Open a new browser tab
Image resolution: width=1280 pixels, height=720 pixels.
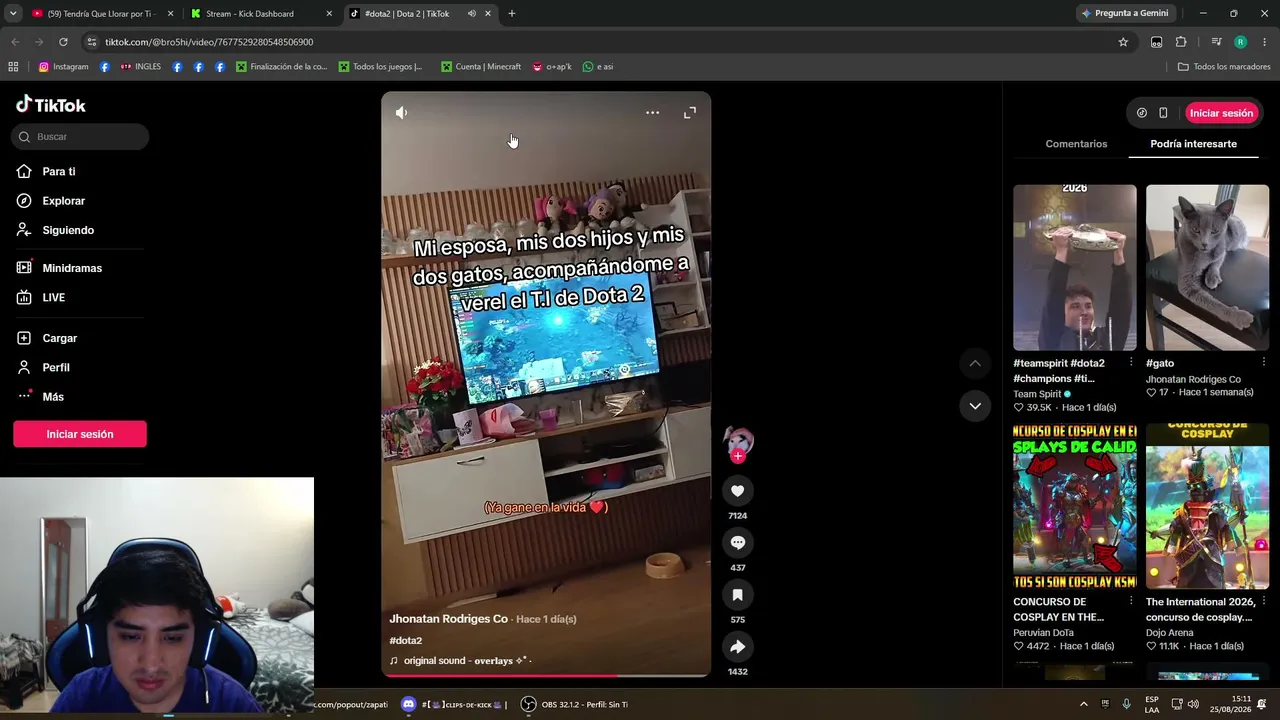[512, 14]
